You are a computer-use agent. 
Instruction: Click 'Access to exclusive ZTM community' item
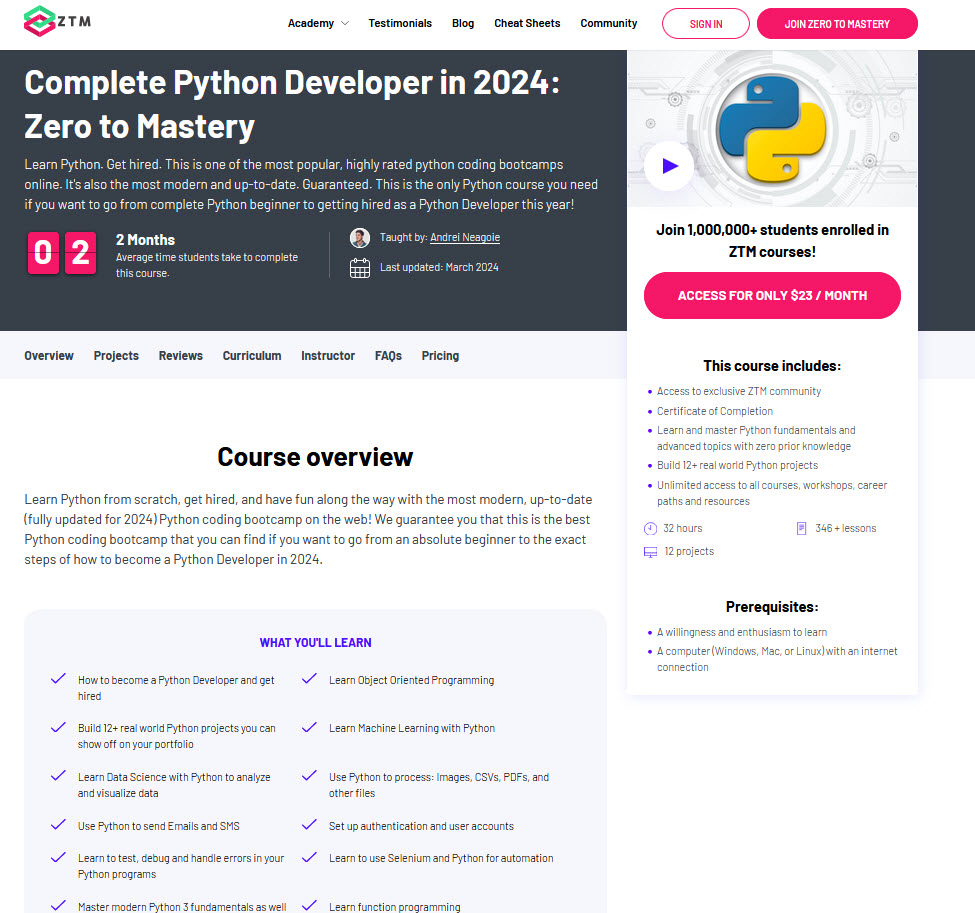(739, 391)
